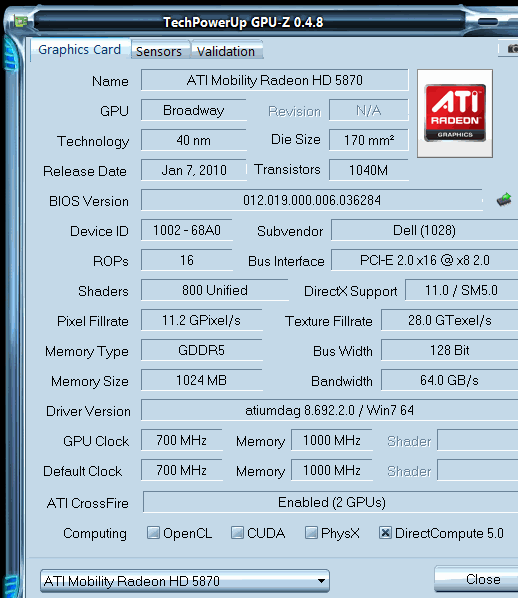Viewport: 518px width, 598px height.
Task: Click the Technology value 40 nm
Action: click(x=194, y=140)
